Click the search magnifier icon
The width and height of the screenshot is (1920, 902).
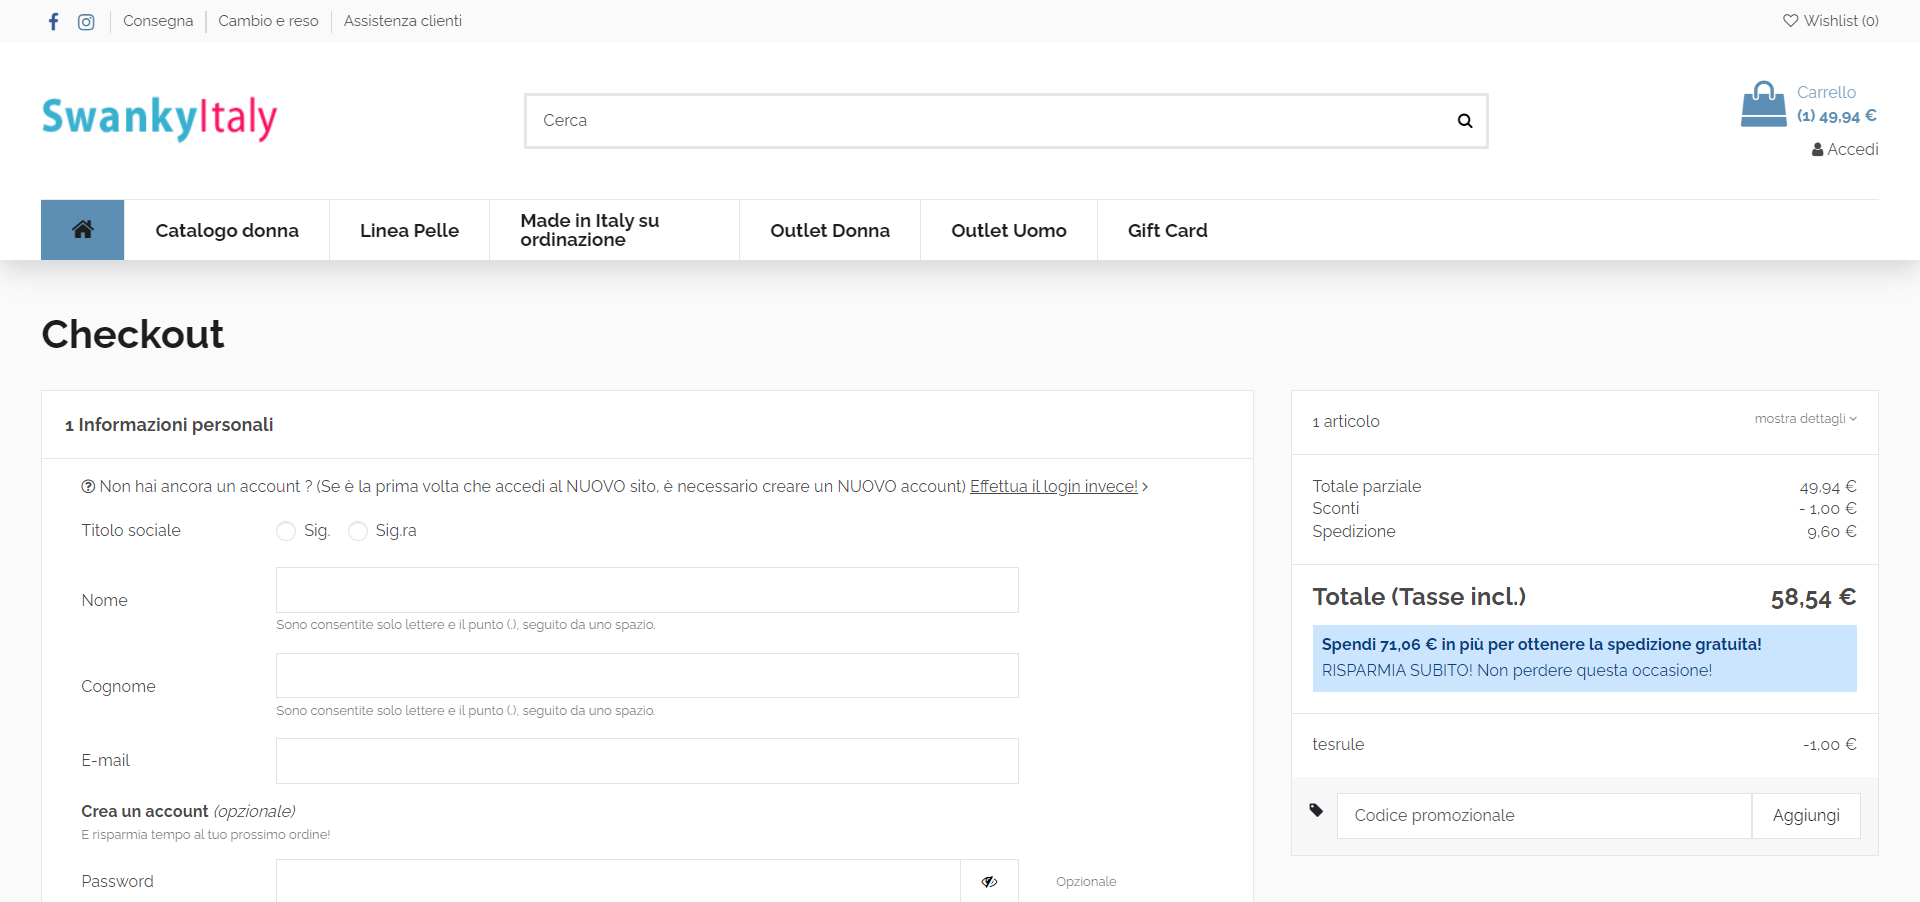(1465, 121)
